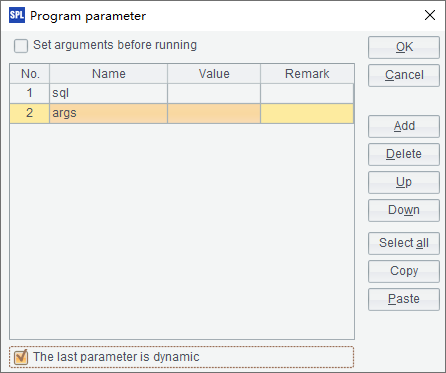Click the Remark cell of args row

pyautogui.click(x=307, y=113)
